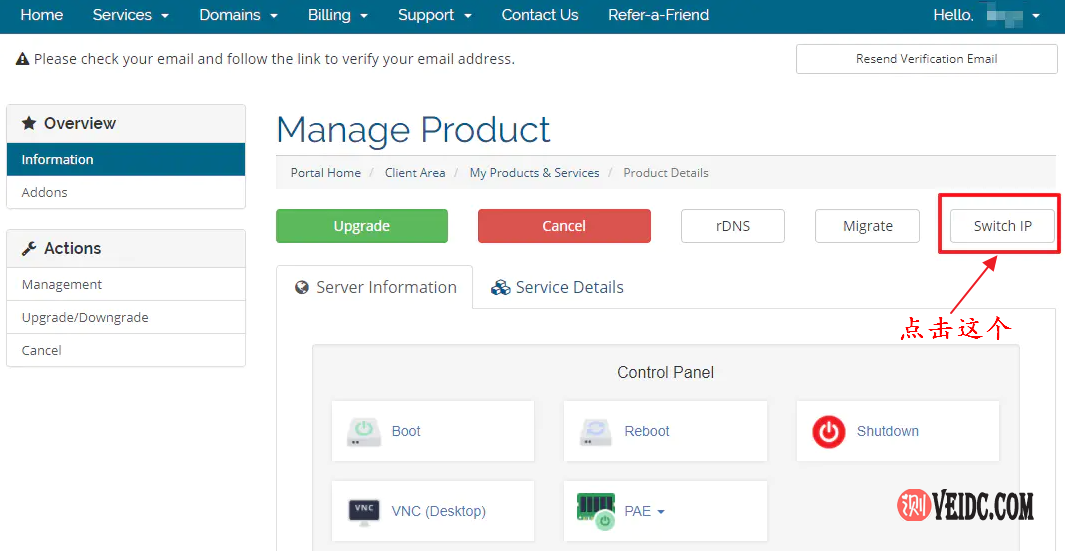Open the Services dropdown menu
The width and height of the screenshot is (1065, 551).
[x=130, y=15]
